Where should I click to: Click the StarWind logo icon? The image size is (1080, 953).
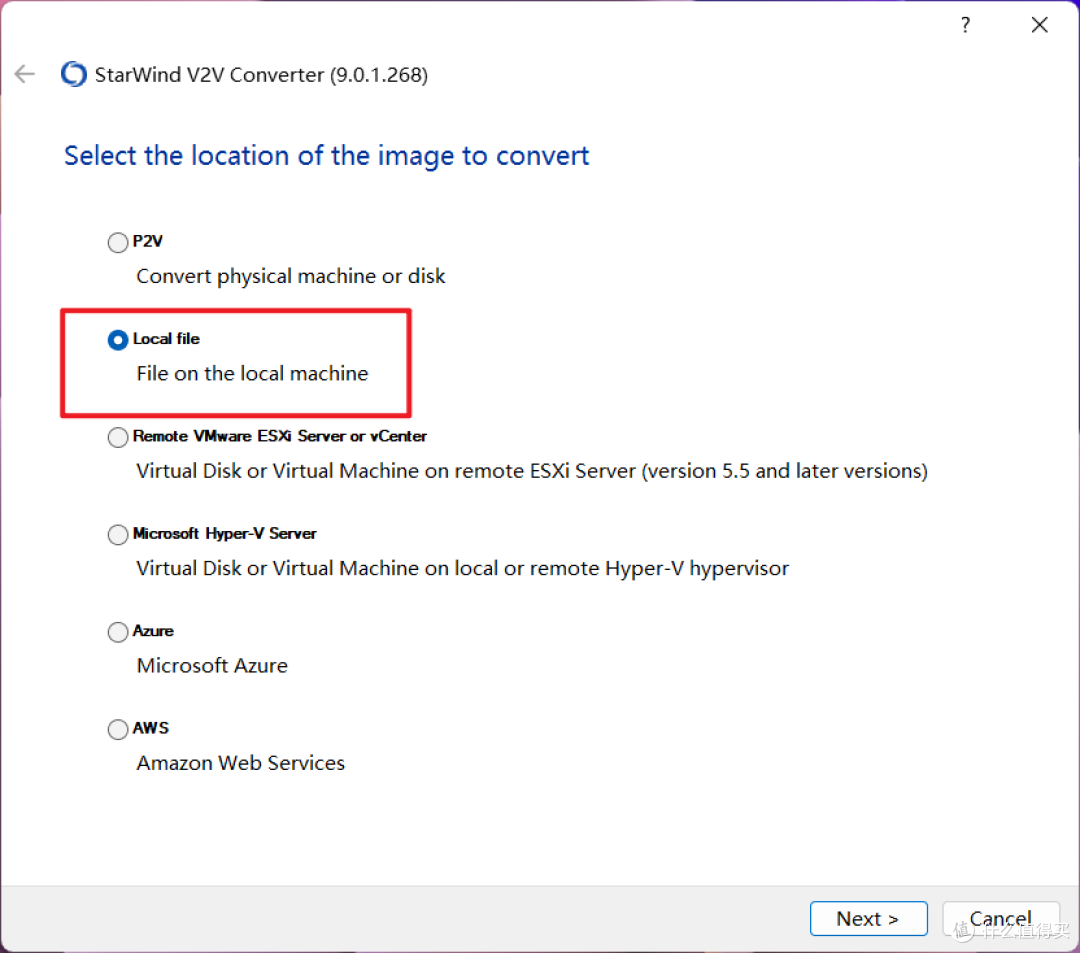tap(74, 75)
